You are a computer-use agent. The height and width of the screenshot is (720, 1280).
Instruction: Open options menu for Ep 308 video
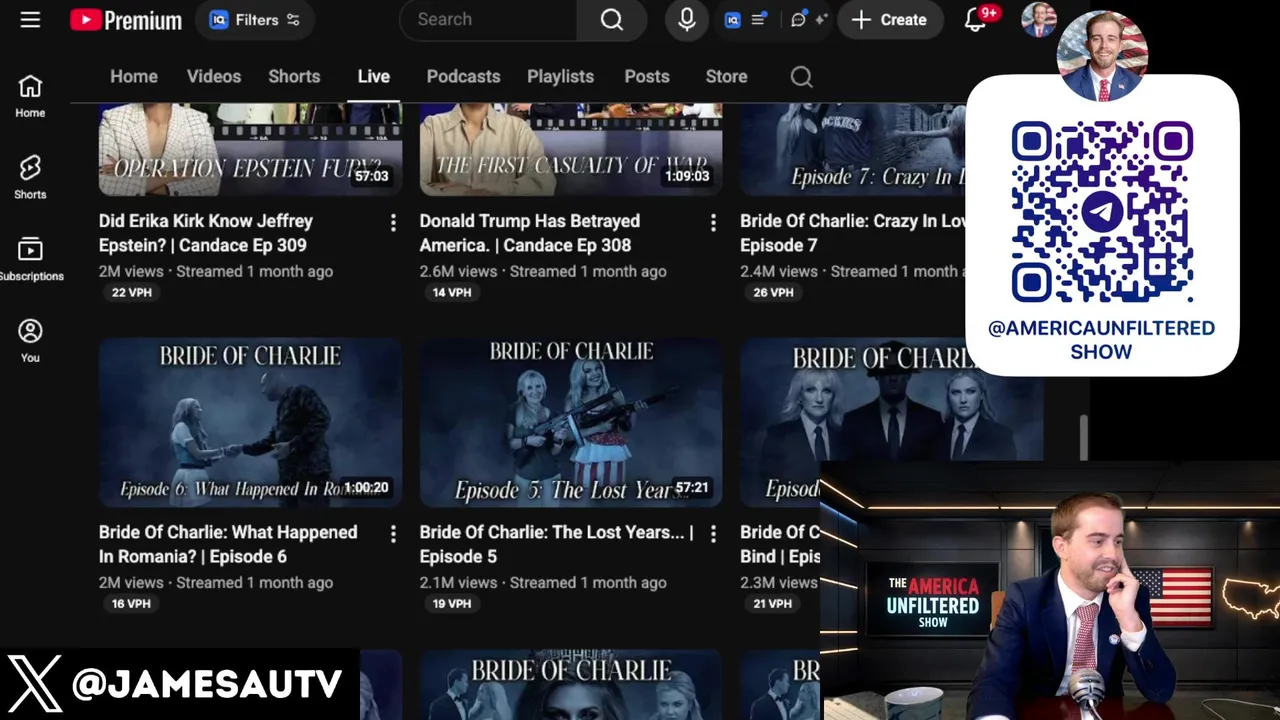pos(713,223)
